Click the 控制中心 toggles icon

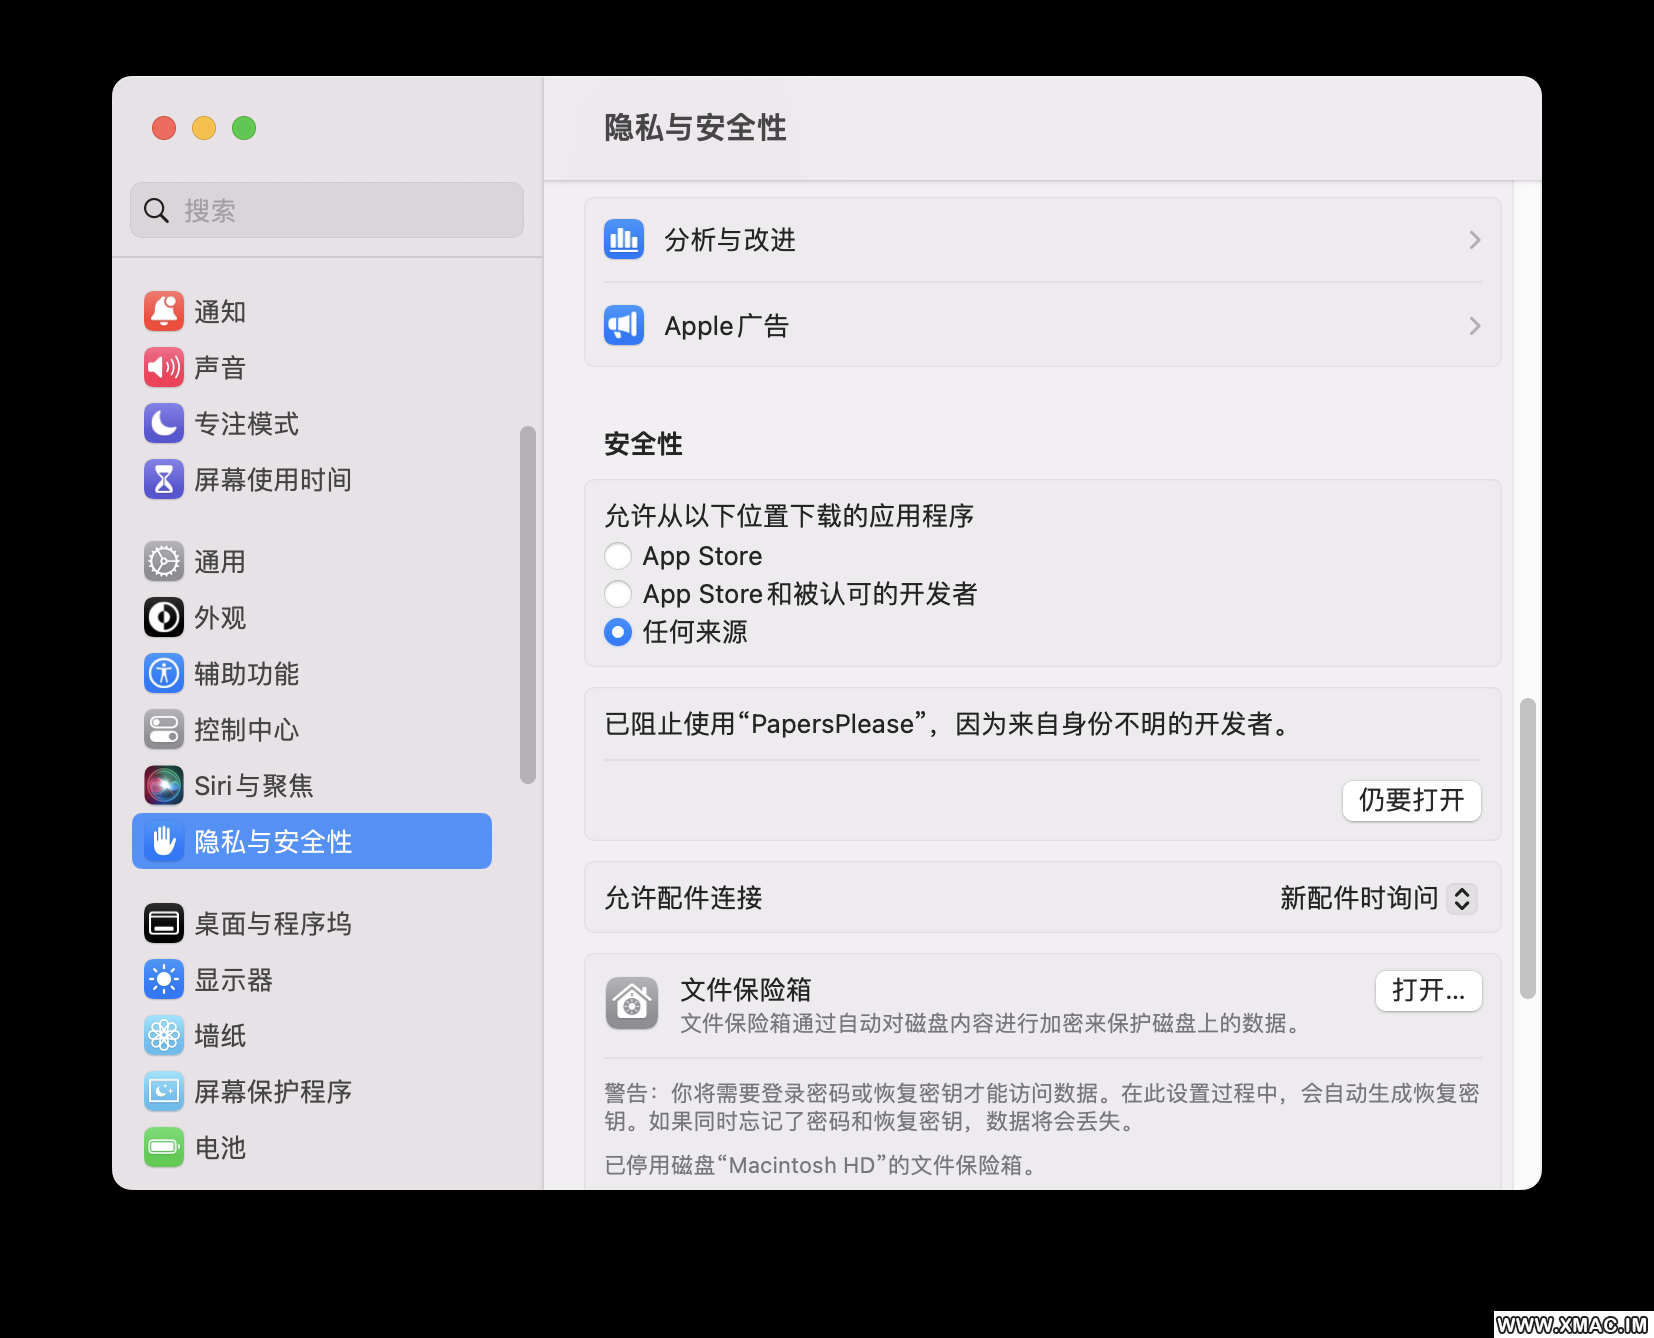point(164,729)
